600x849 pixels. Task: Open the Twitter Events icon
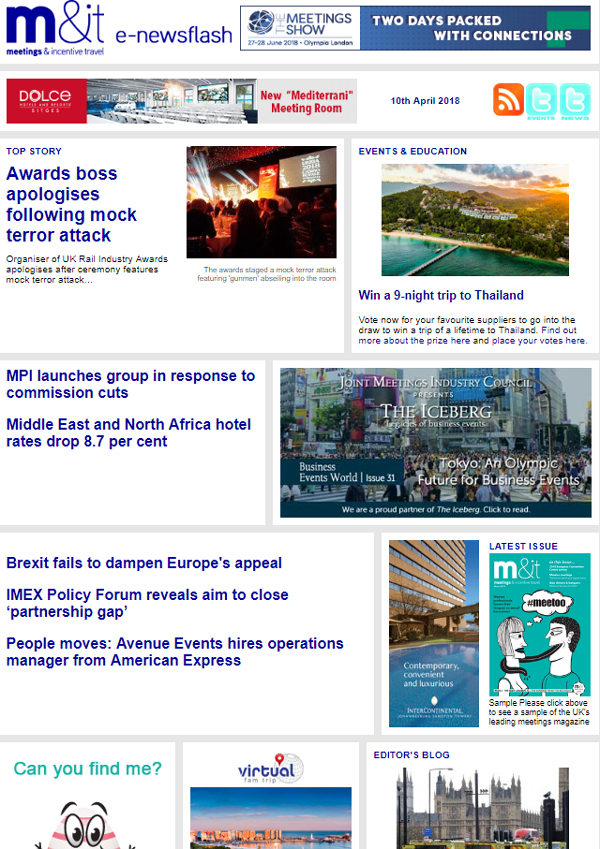[541, 100]
